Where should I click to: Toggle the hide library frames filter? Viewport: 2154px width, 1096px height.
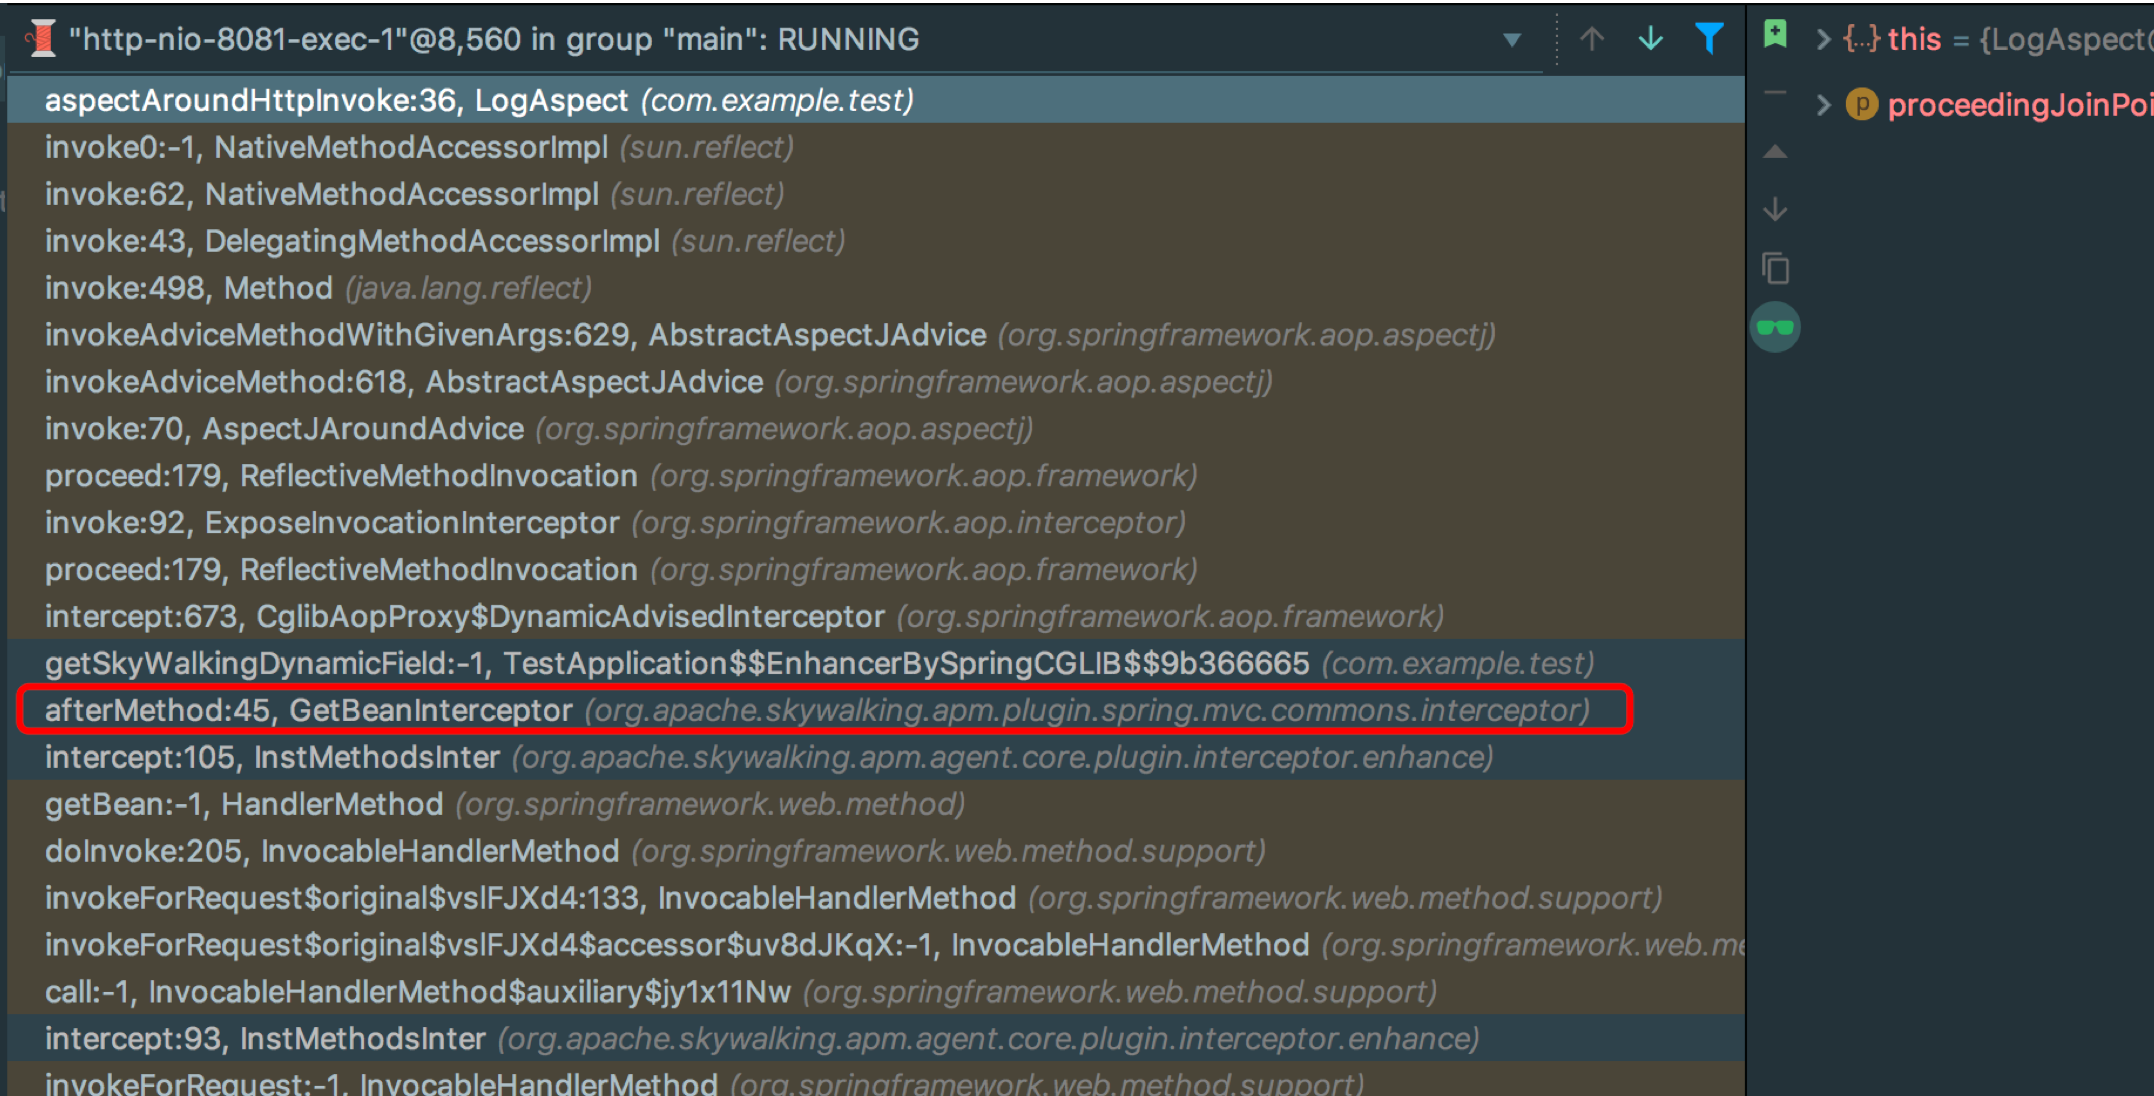[1709, 39]
